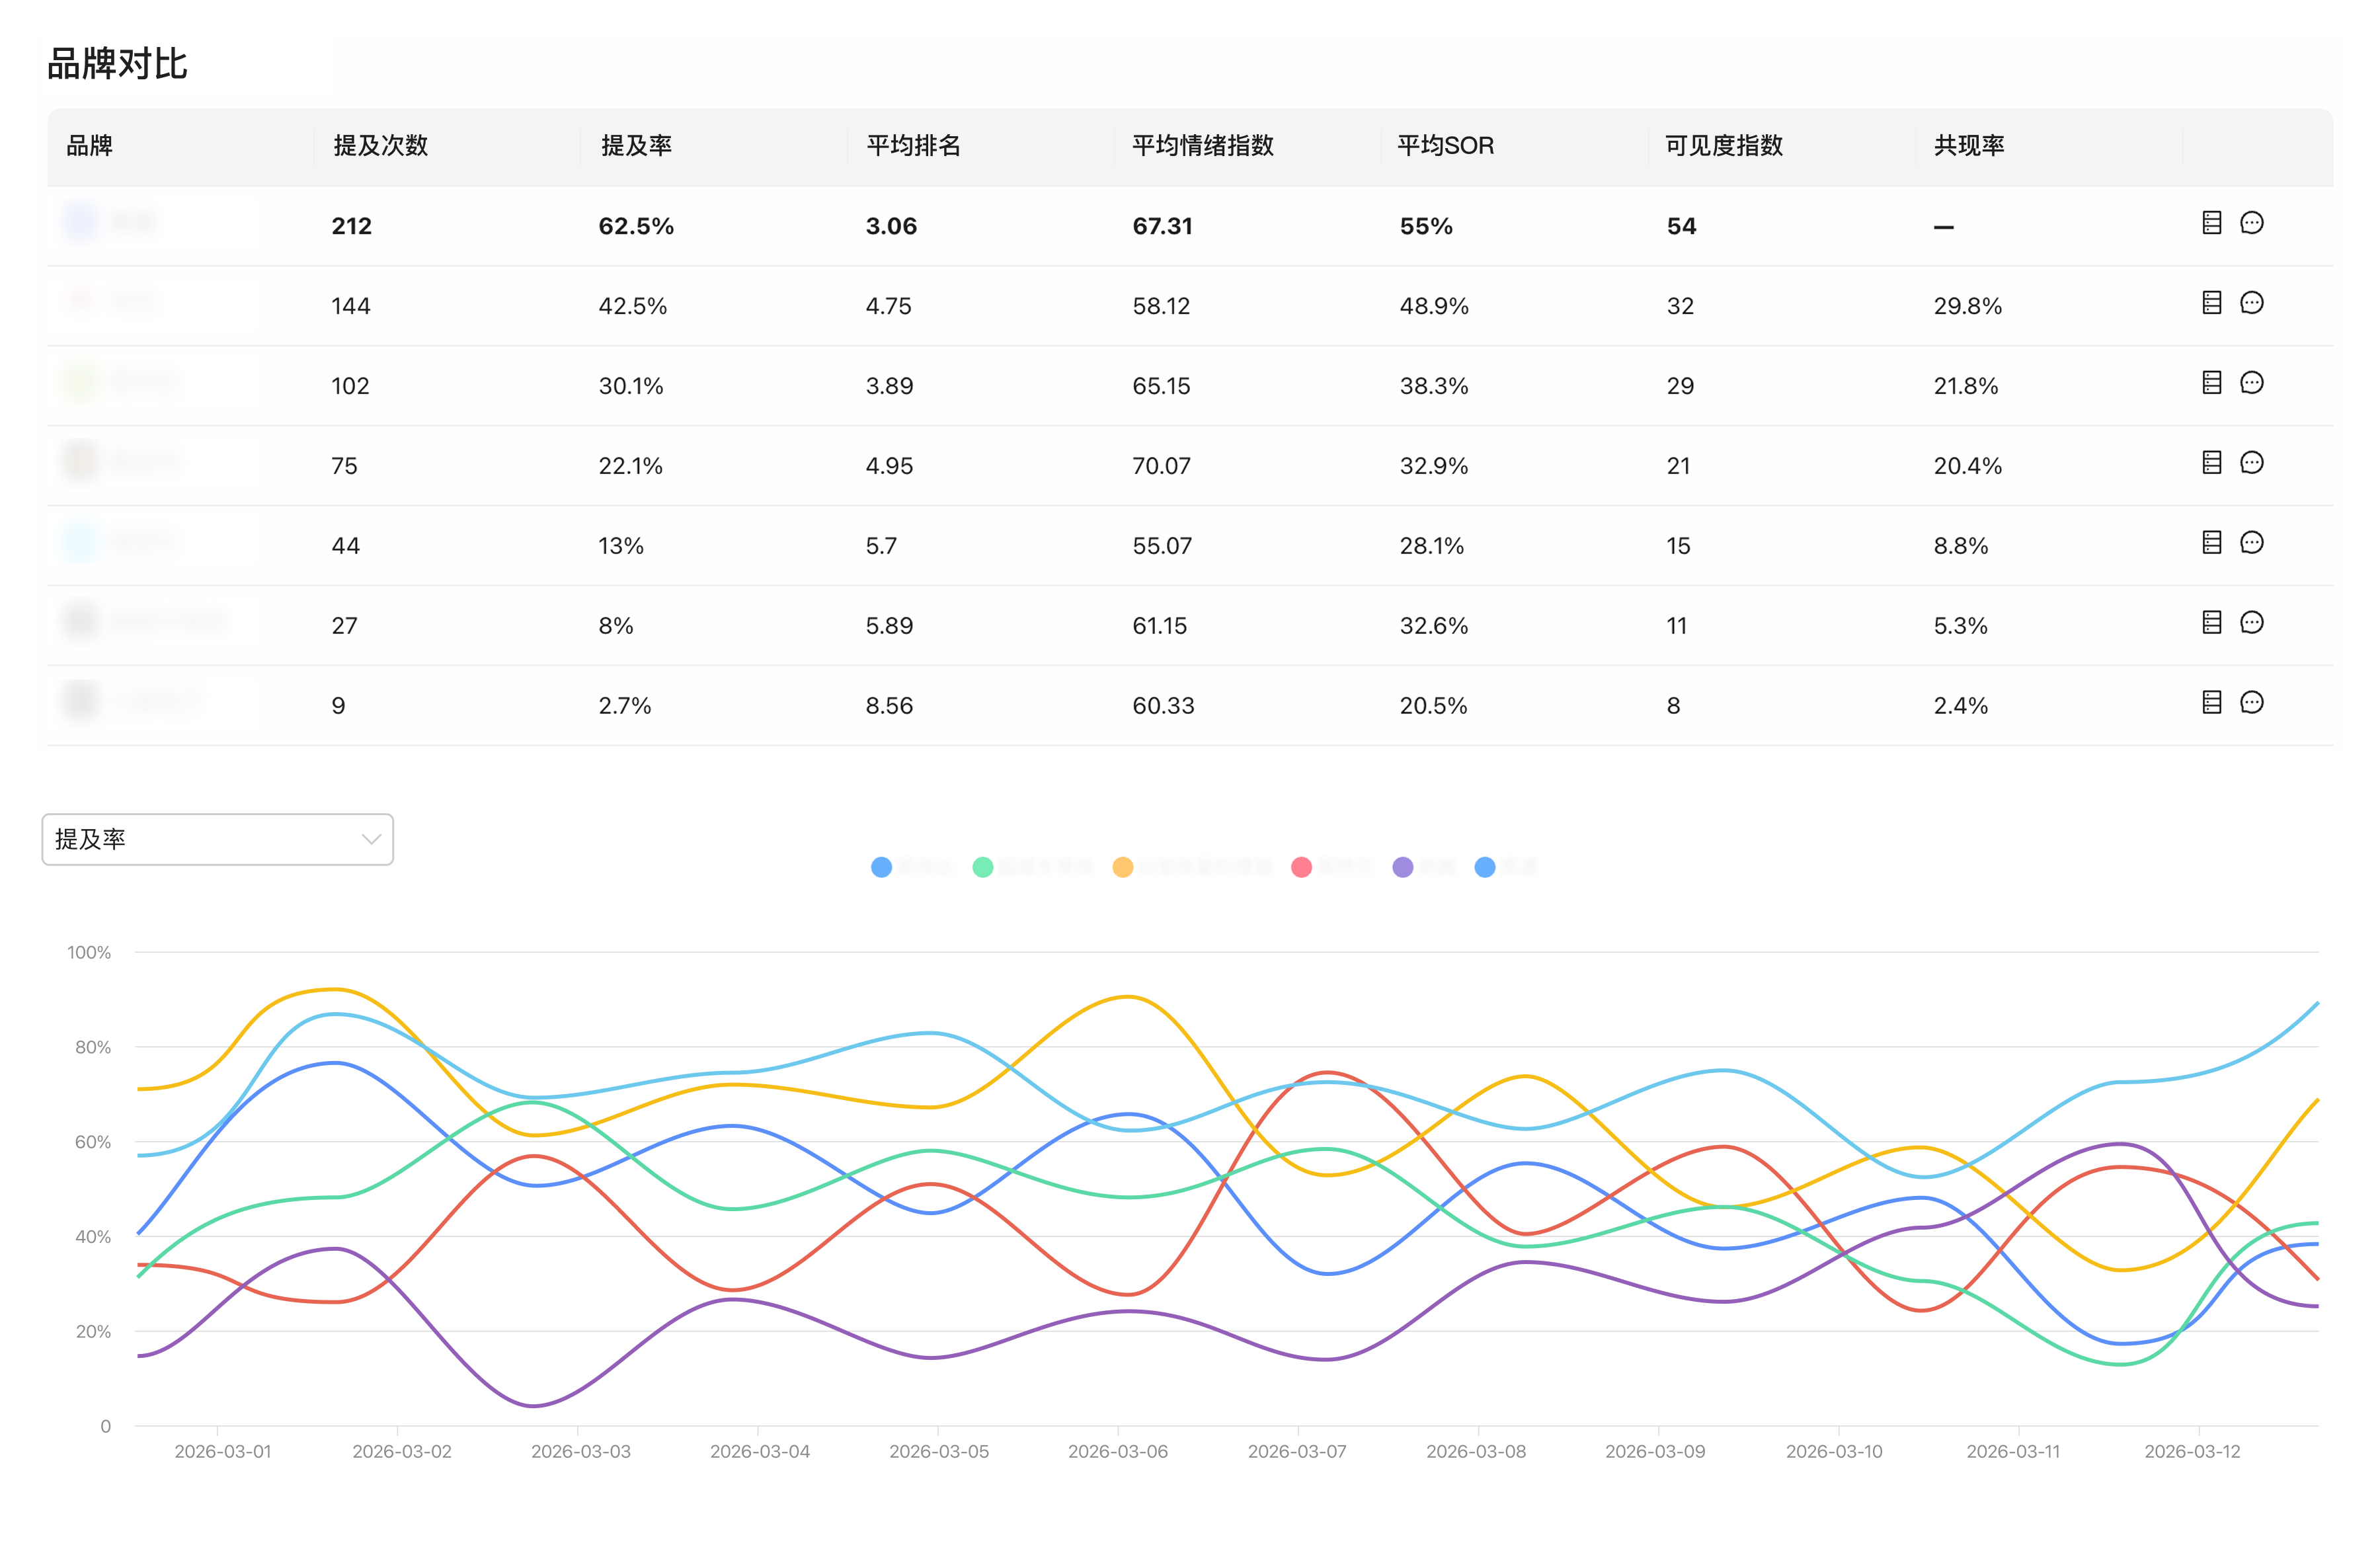The width and height of the screenshot is (2380, 1547).
Task: Open detail list icon in 212 mentions row
Action: (2211, 223)
